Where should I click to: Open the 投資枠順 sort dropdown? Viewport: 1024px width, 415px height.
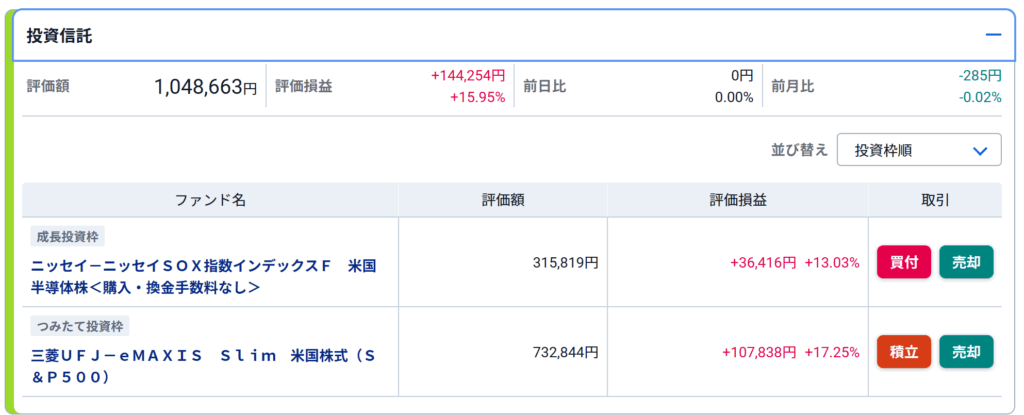pyautogui.click(x=919, y=150)
